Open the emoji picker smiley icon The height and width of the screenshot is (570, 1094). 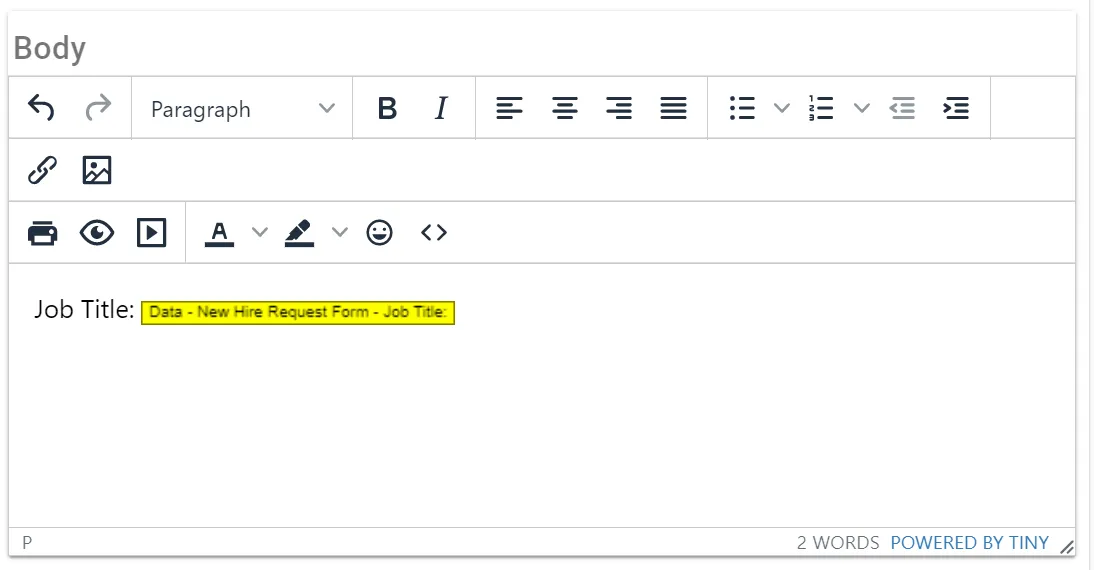(379, 233)
